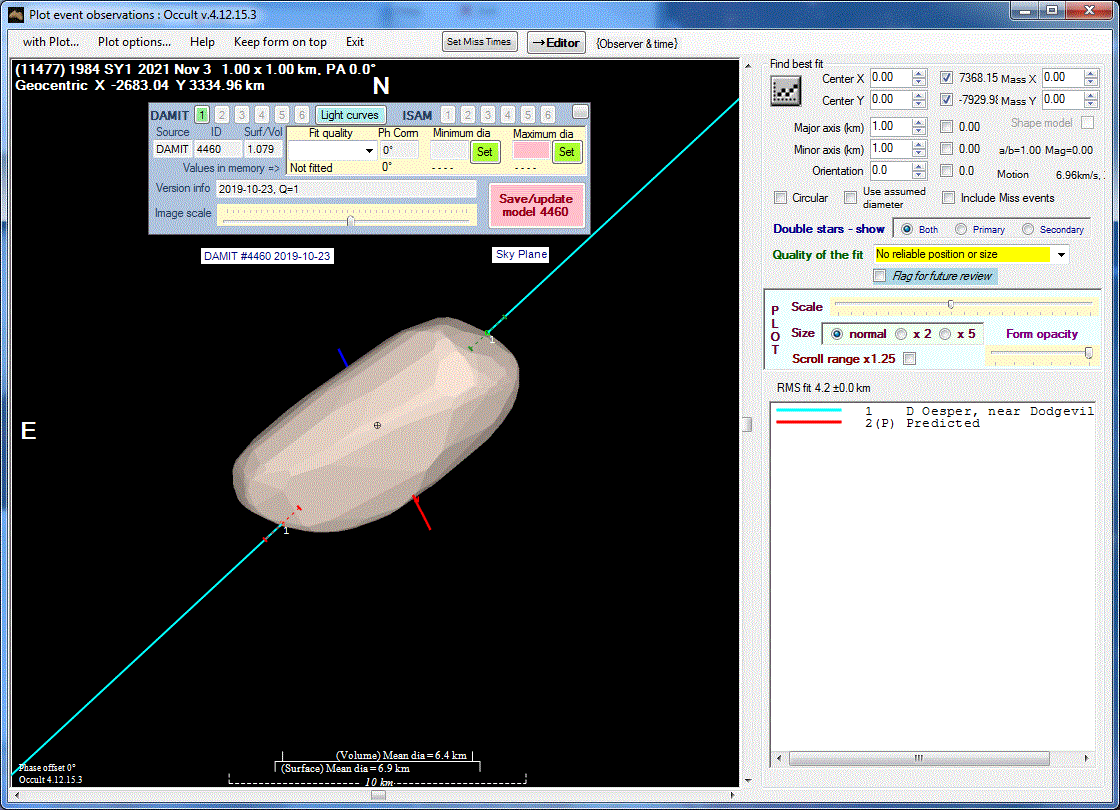Screen dimensions: 1120x810
Task: Select DAMIT model number 5
Action: pos(282,114)
